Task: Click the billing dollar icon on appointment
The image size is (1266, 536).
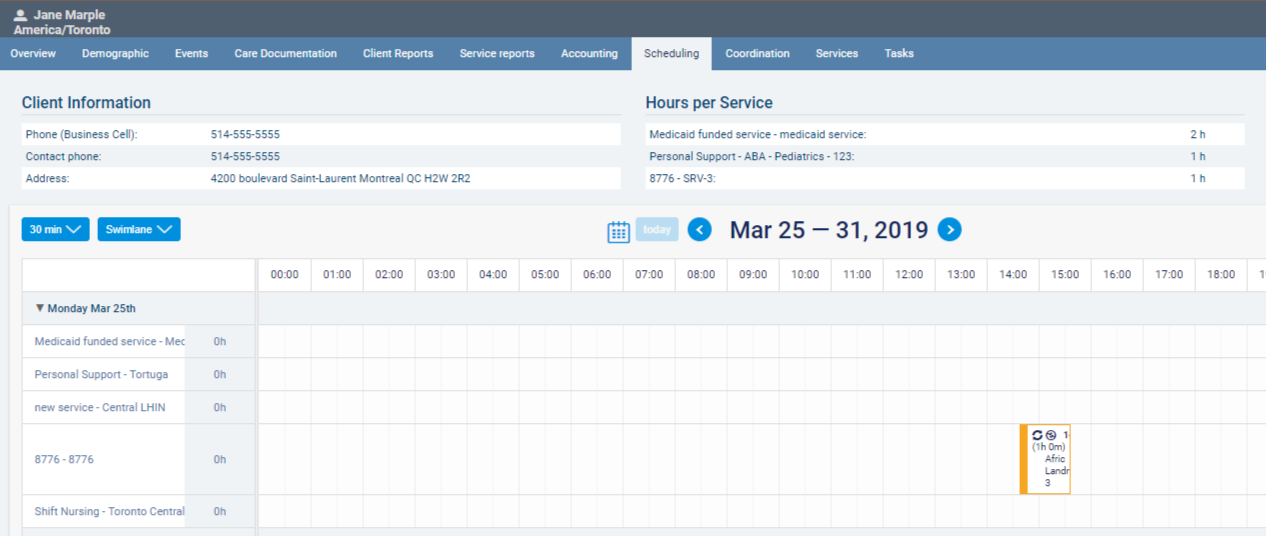Action: [1051, 435]
